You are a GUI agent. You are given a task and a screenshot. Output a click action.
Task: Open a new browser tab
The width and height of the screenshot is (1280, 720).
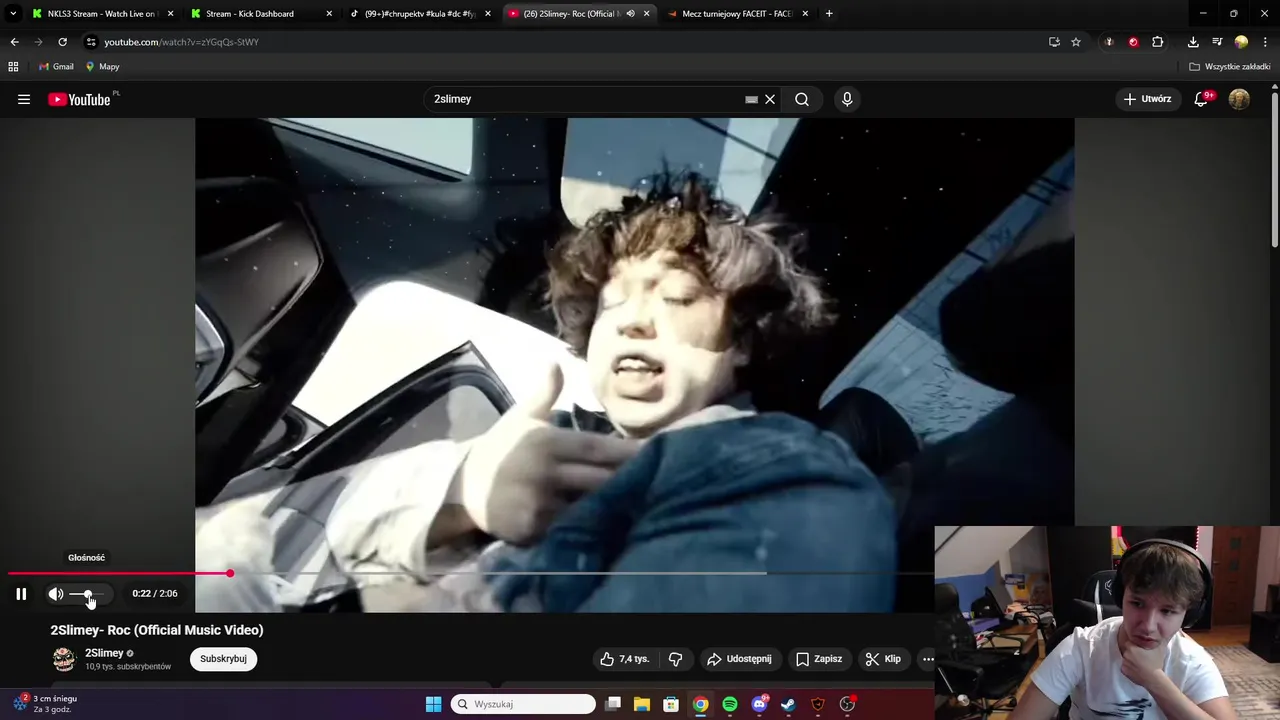tap(829, 14)
